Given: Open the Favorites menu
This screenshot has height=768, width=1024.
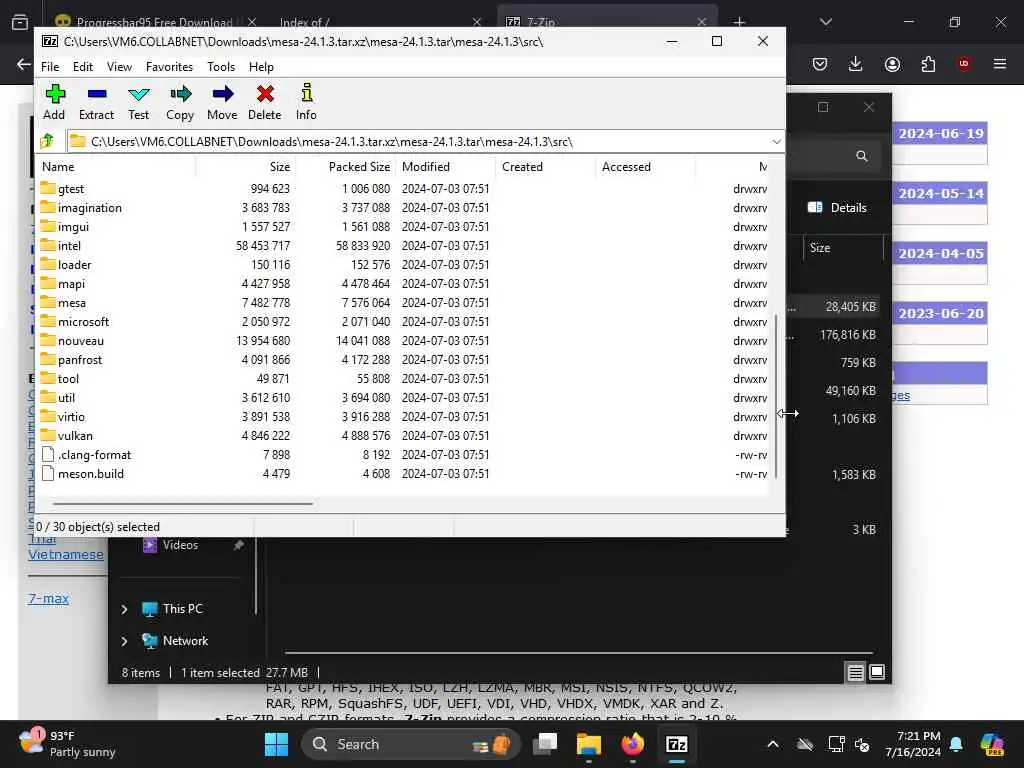Looking at the screenshot, I should [169, 67].
